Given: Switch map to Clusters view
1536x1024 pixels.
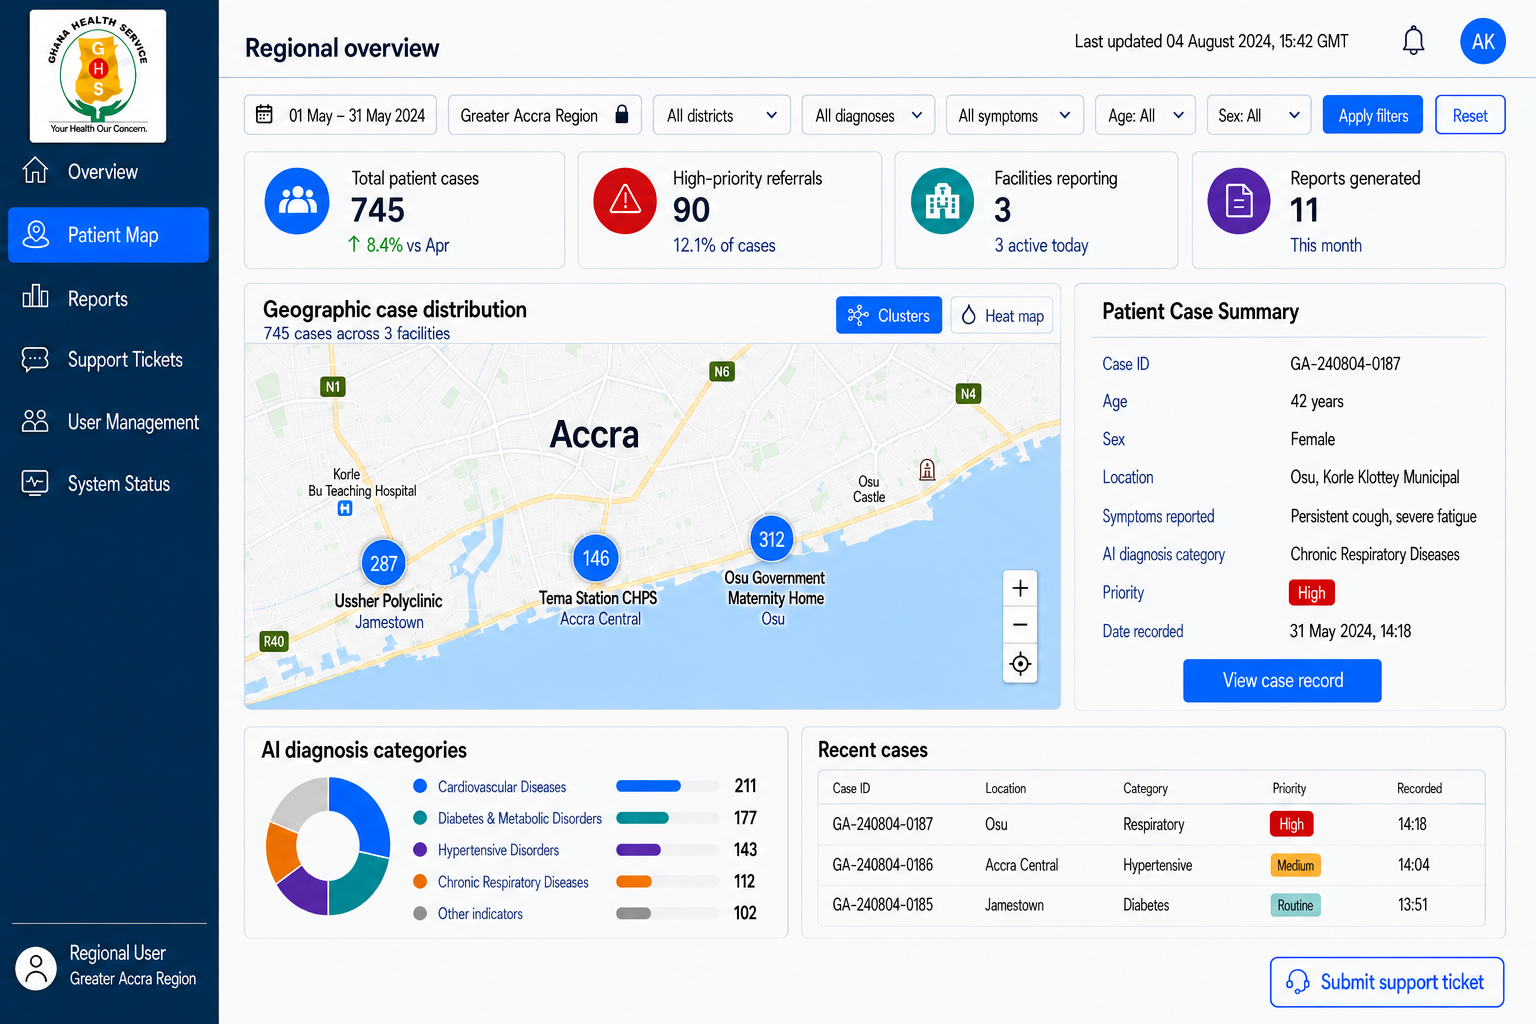Looking at the screenshot, I should [x=889, y=315].
